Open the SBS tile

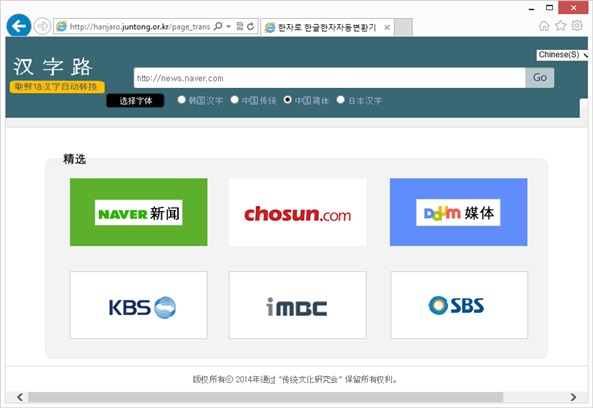coord(459,305)
